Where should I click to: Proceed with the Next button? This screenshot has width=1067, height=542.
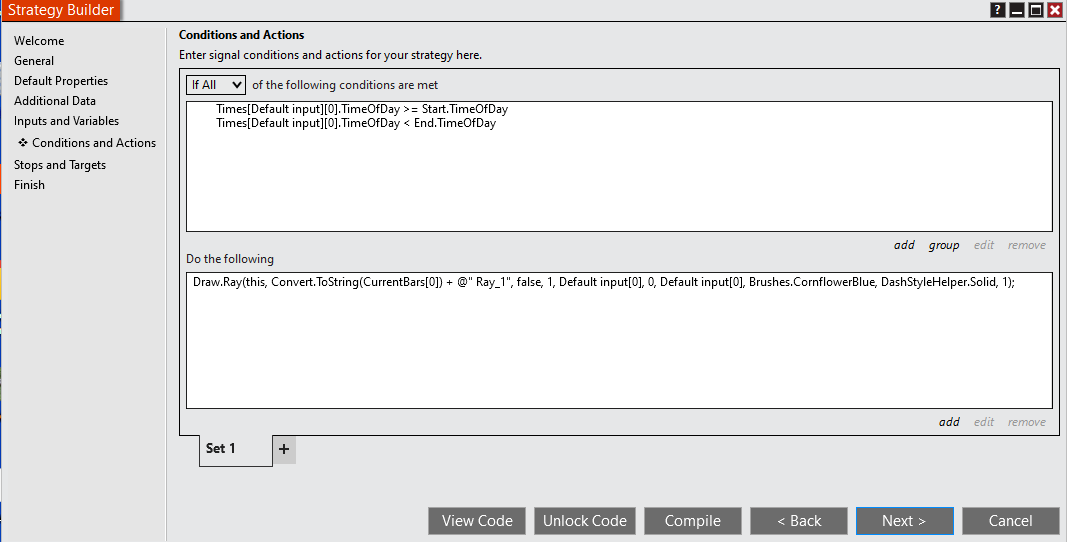pyautogui.click(x=904, y=521)
